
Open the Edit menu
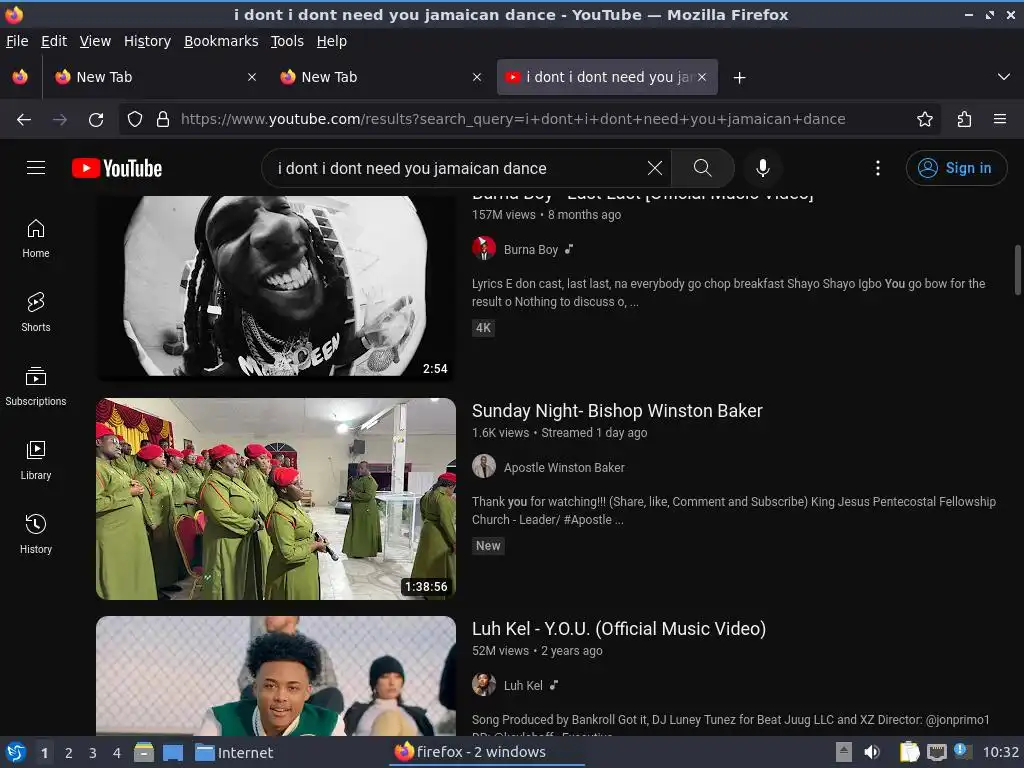(x=54, y=41)
